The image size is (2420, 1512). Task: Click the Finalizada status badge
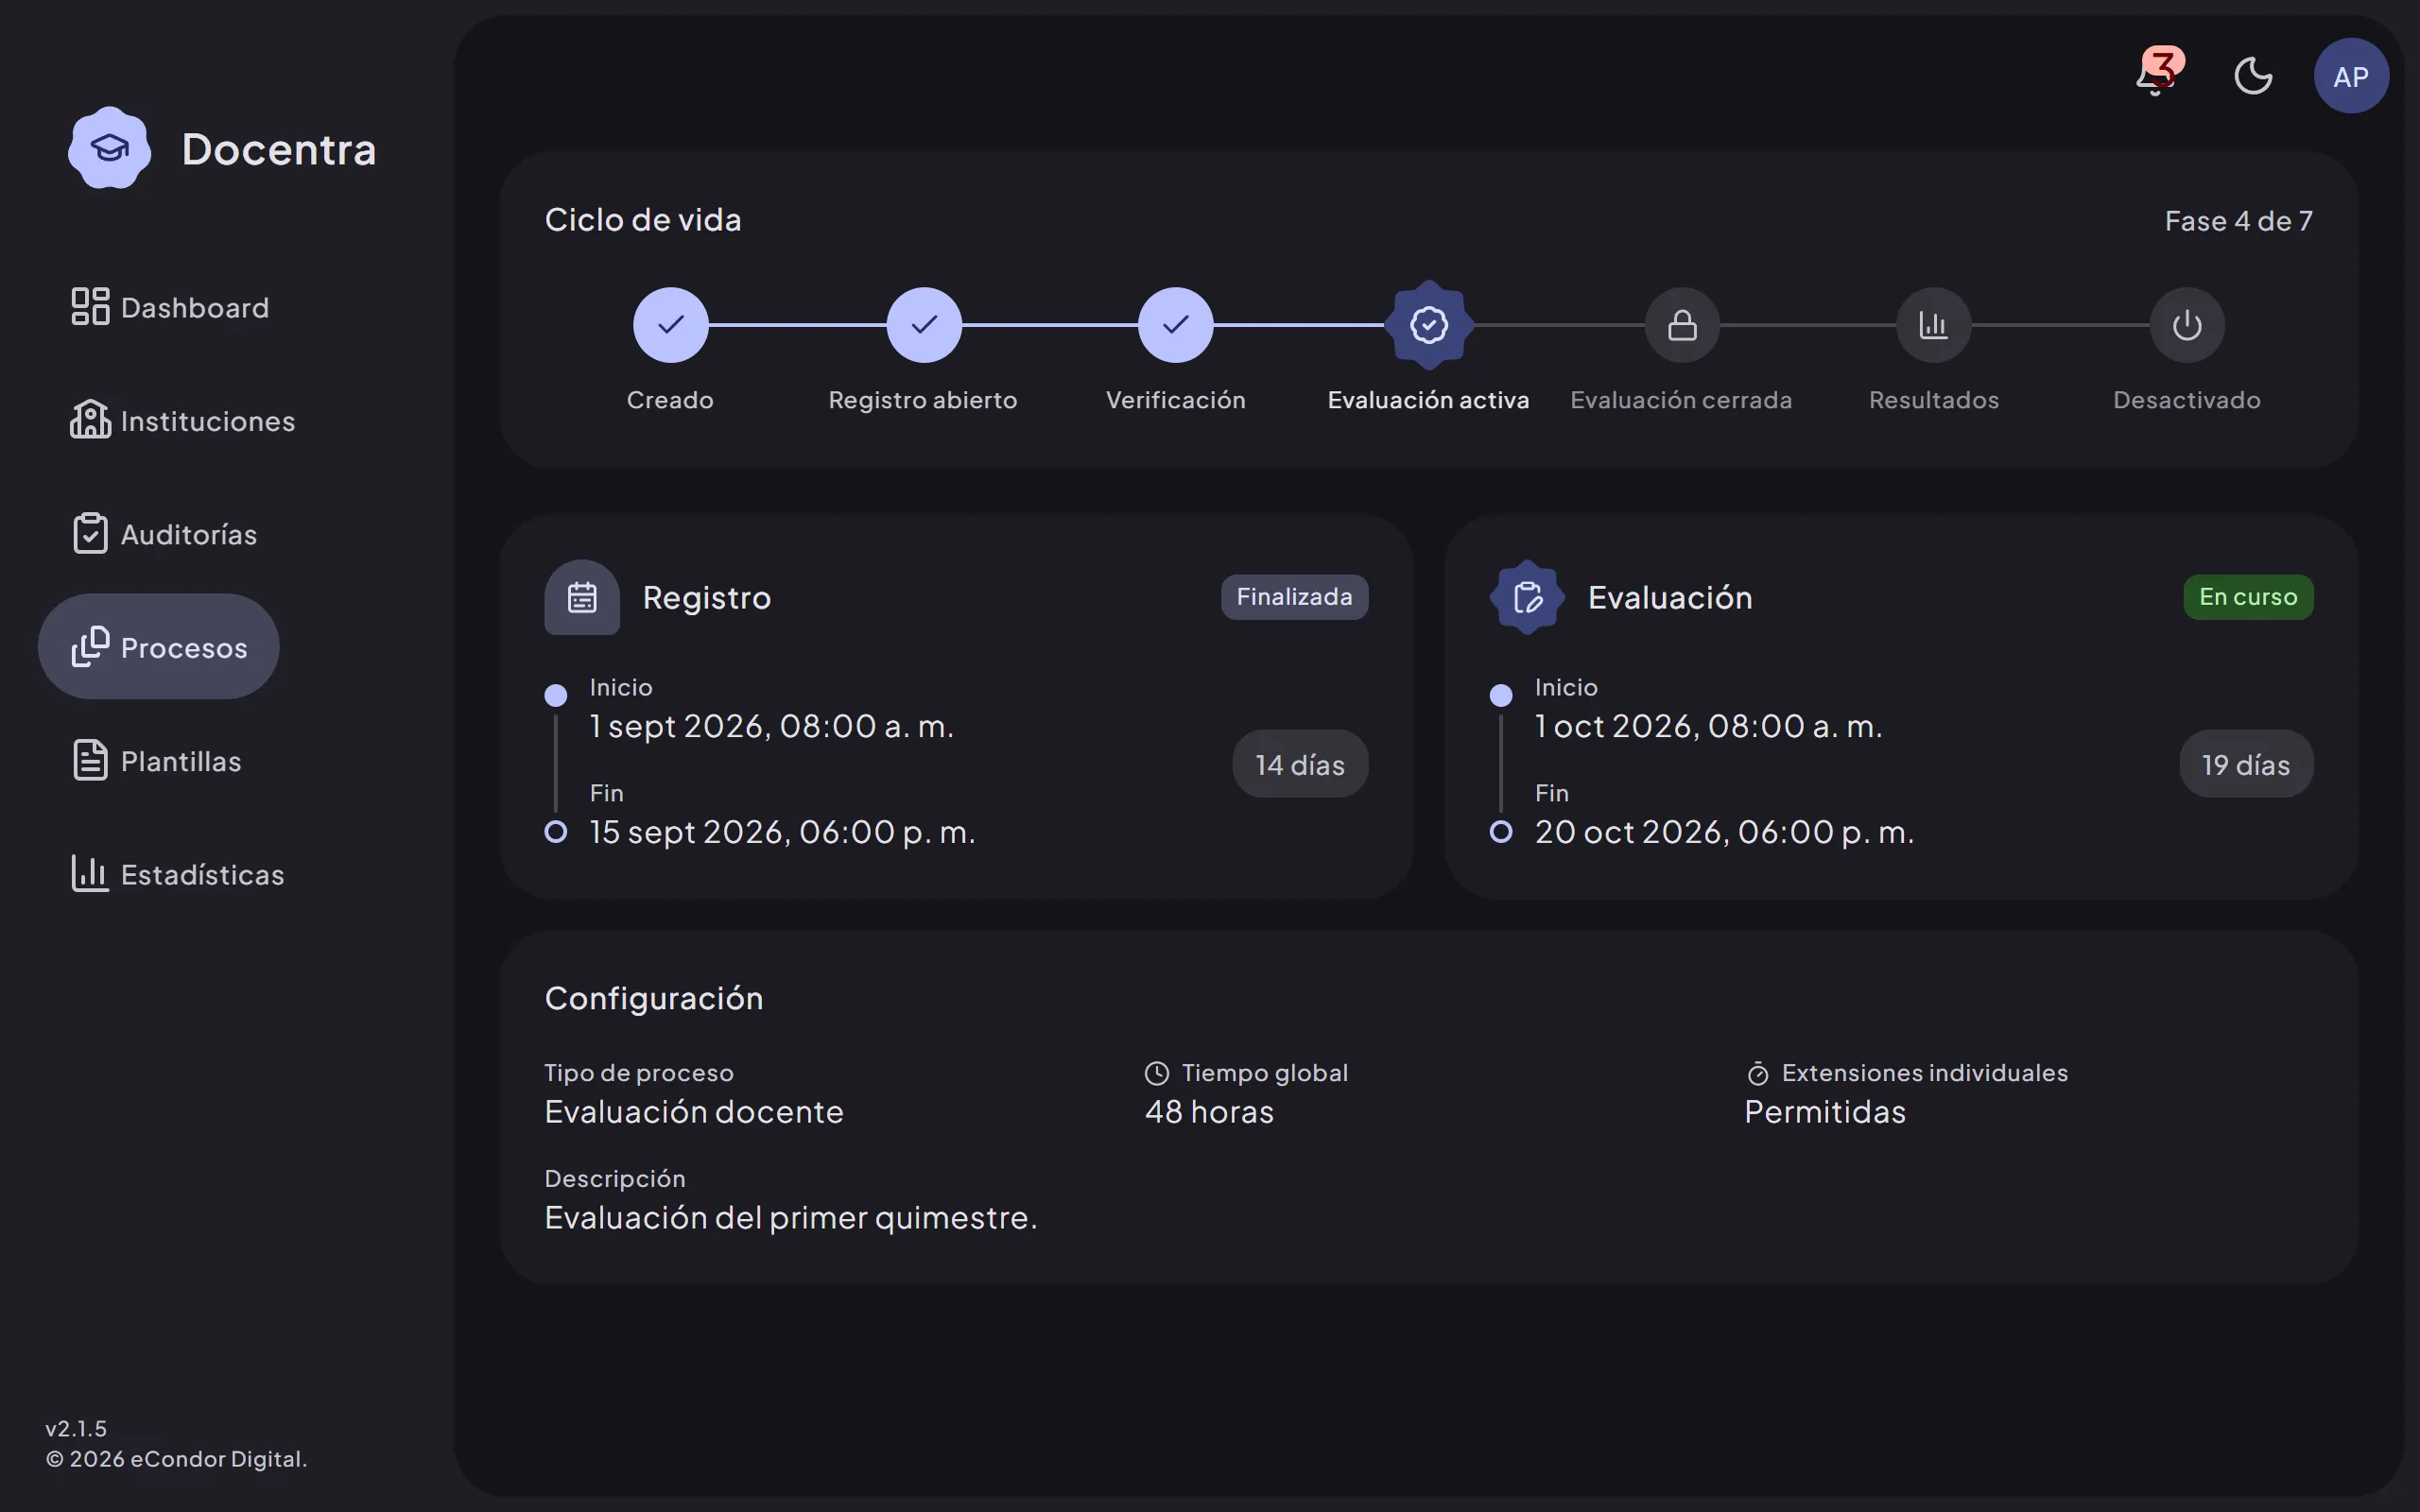1294,597
